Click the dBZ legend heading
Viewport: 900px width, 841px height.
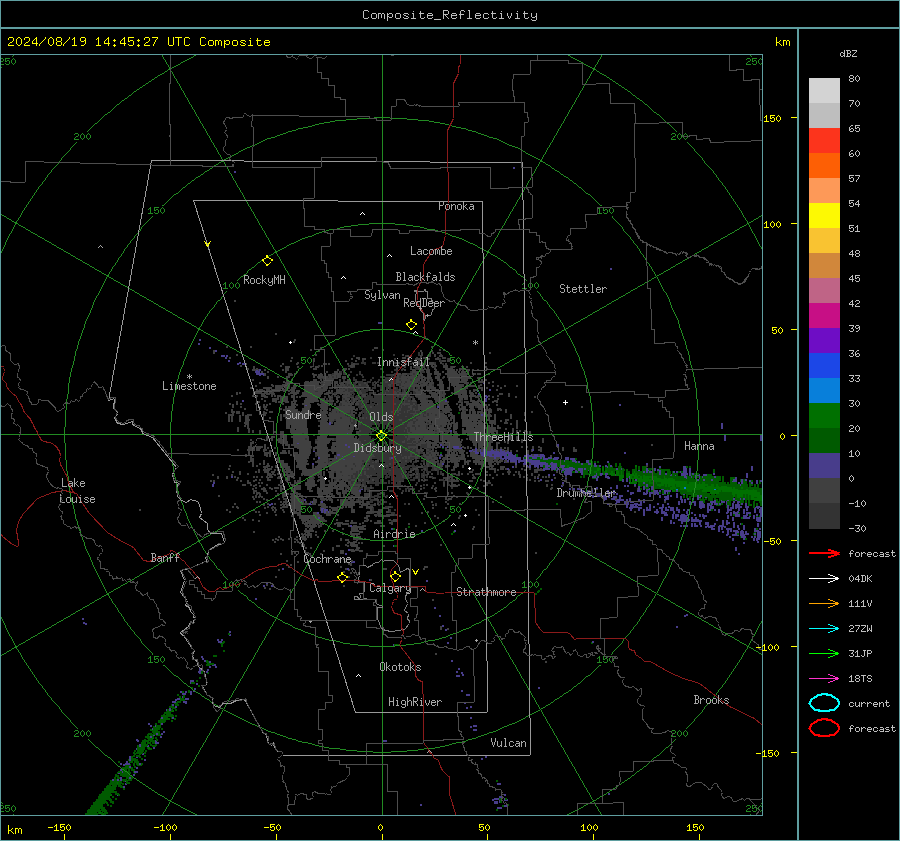(x=848, y=53)
